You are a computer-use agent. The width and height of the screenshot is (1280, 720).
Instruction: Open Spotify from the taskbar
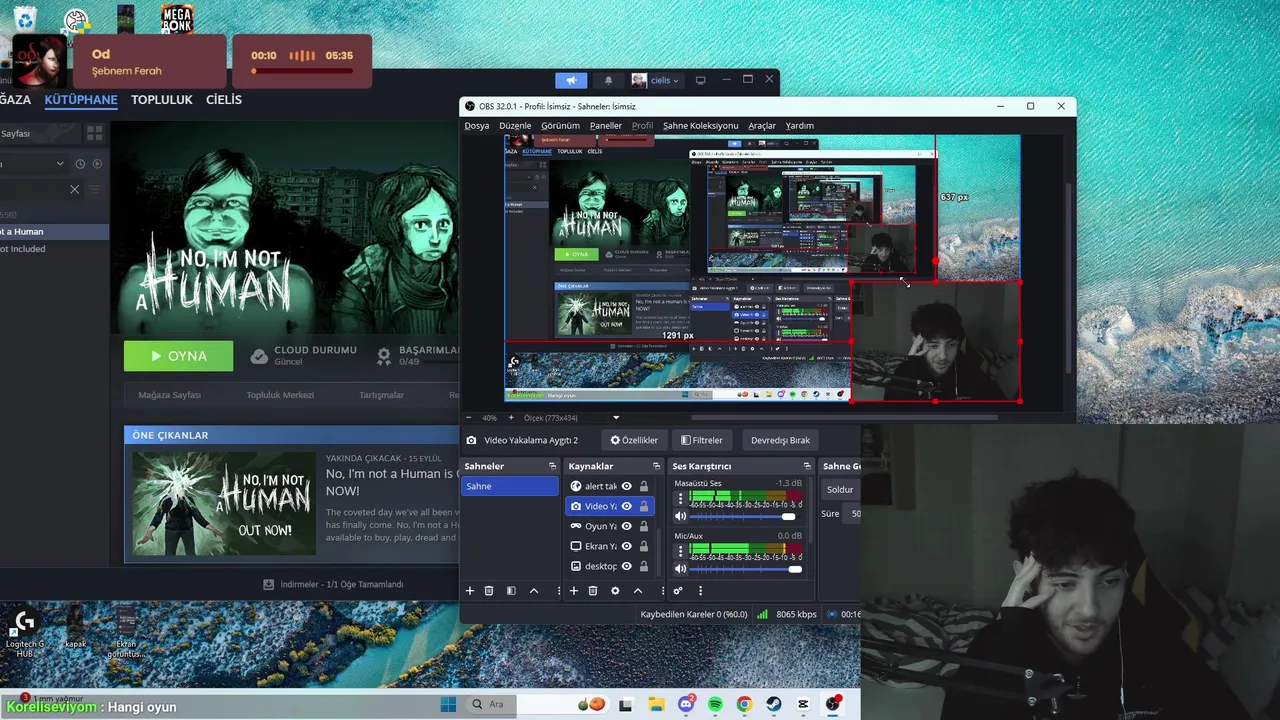click(715, 704)
